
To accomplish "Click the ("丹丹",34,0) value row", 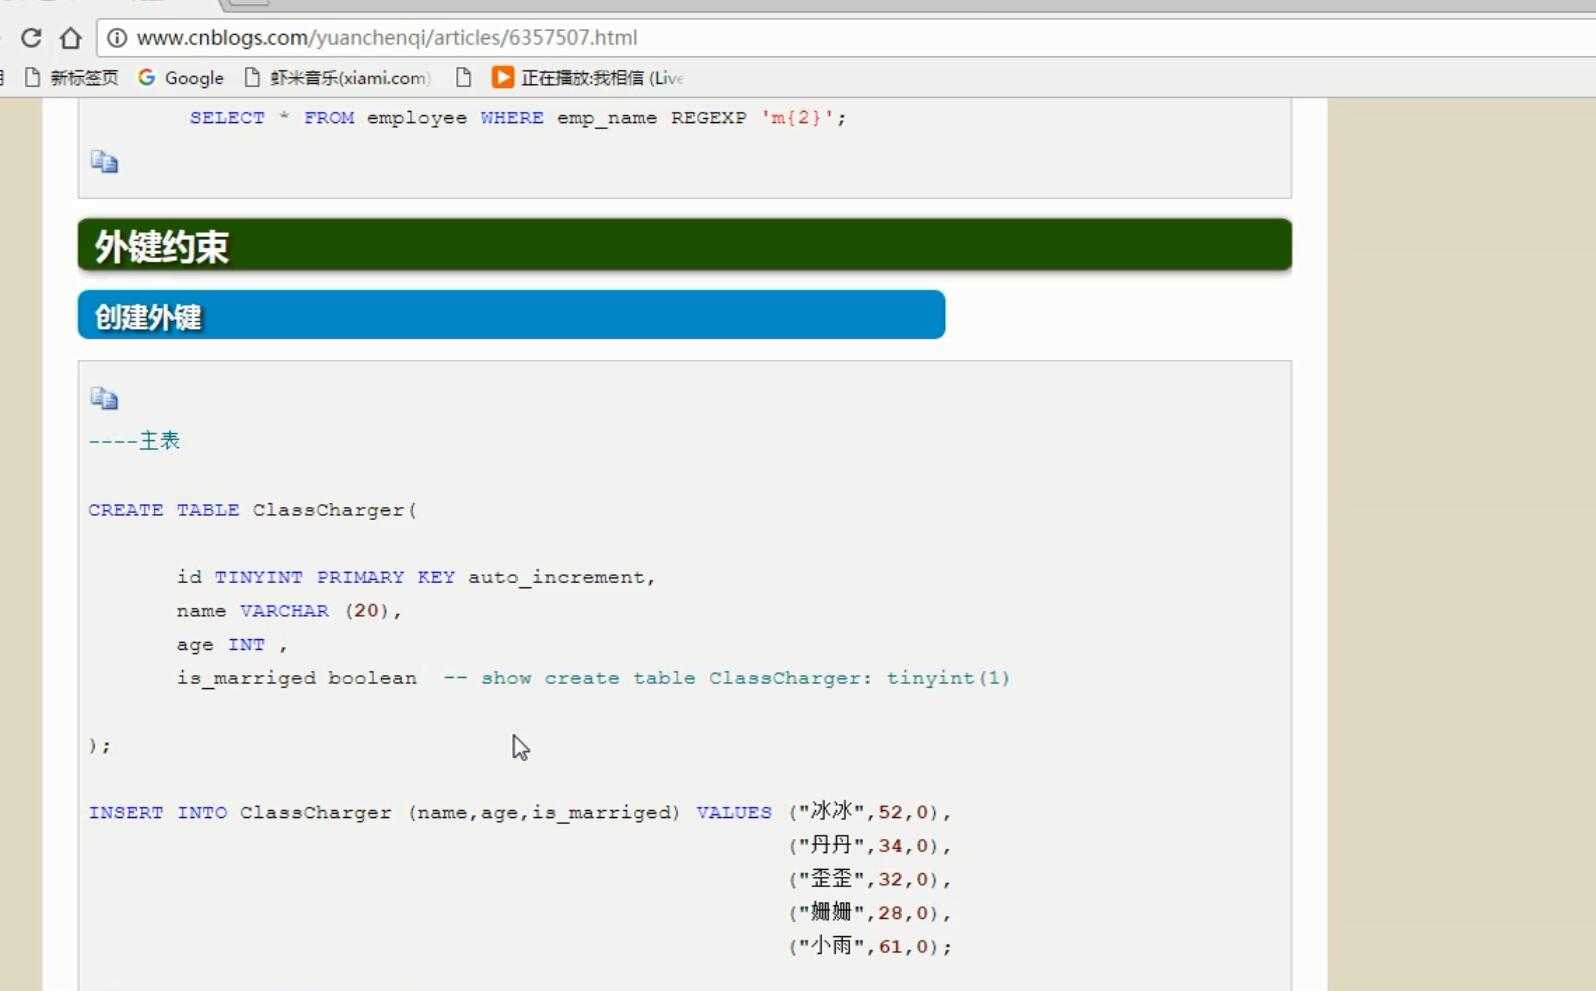I will [x=870, y=846].
